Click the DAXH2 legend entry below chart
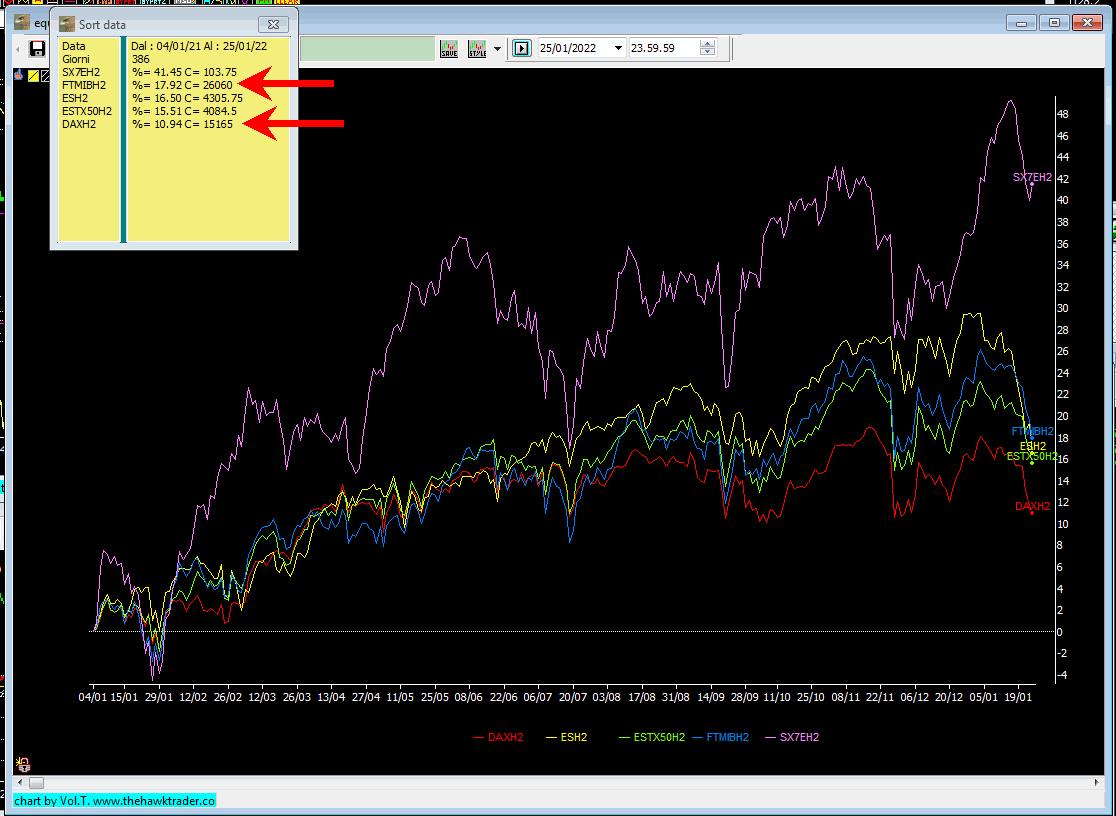 coord(498,737)
